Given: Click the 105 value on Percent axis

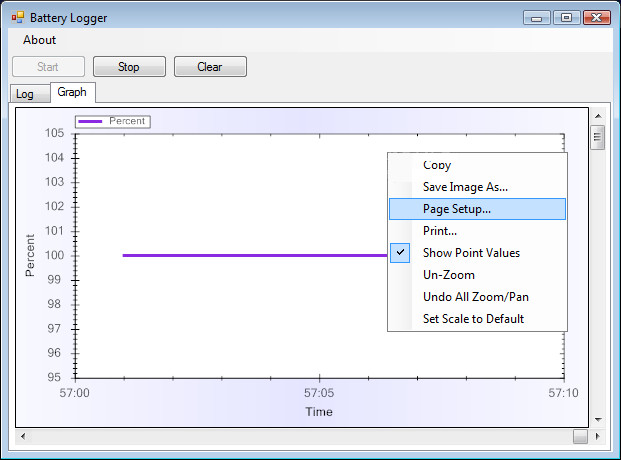Looking at the screenshot, I should point(54,133).
